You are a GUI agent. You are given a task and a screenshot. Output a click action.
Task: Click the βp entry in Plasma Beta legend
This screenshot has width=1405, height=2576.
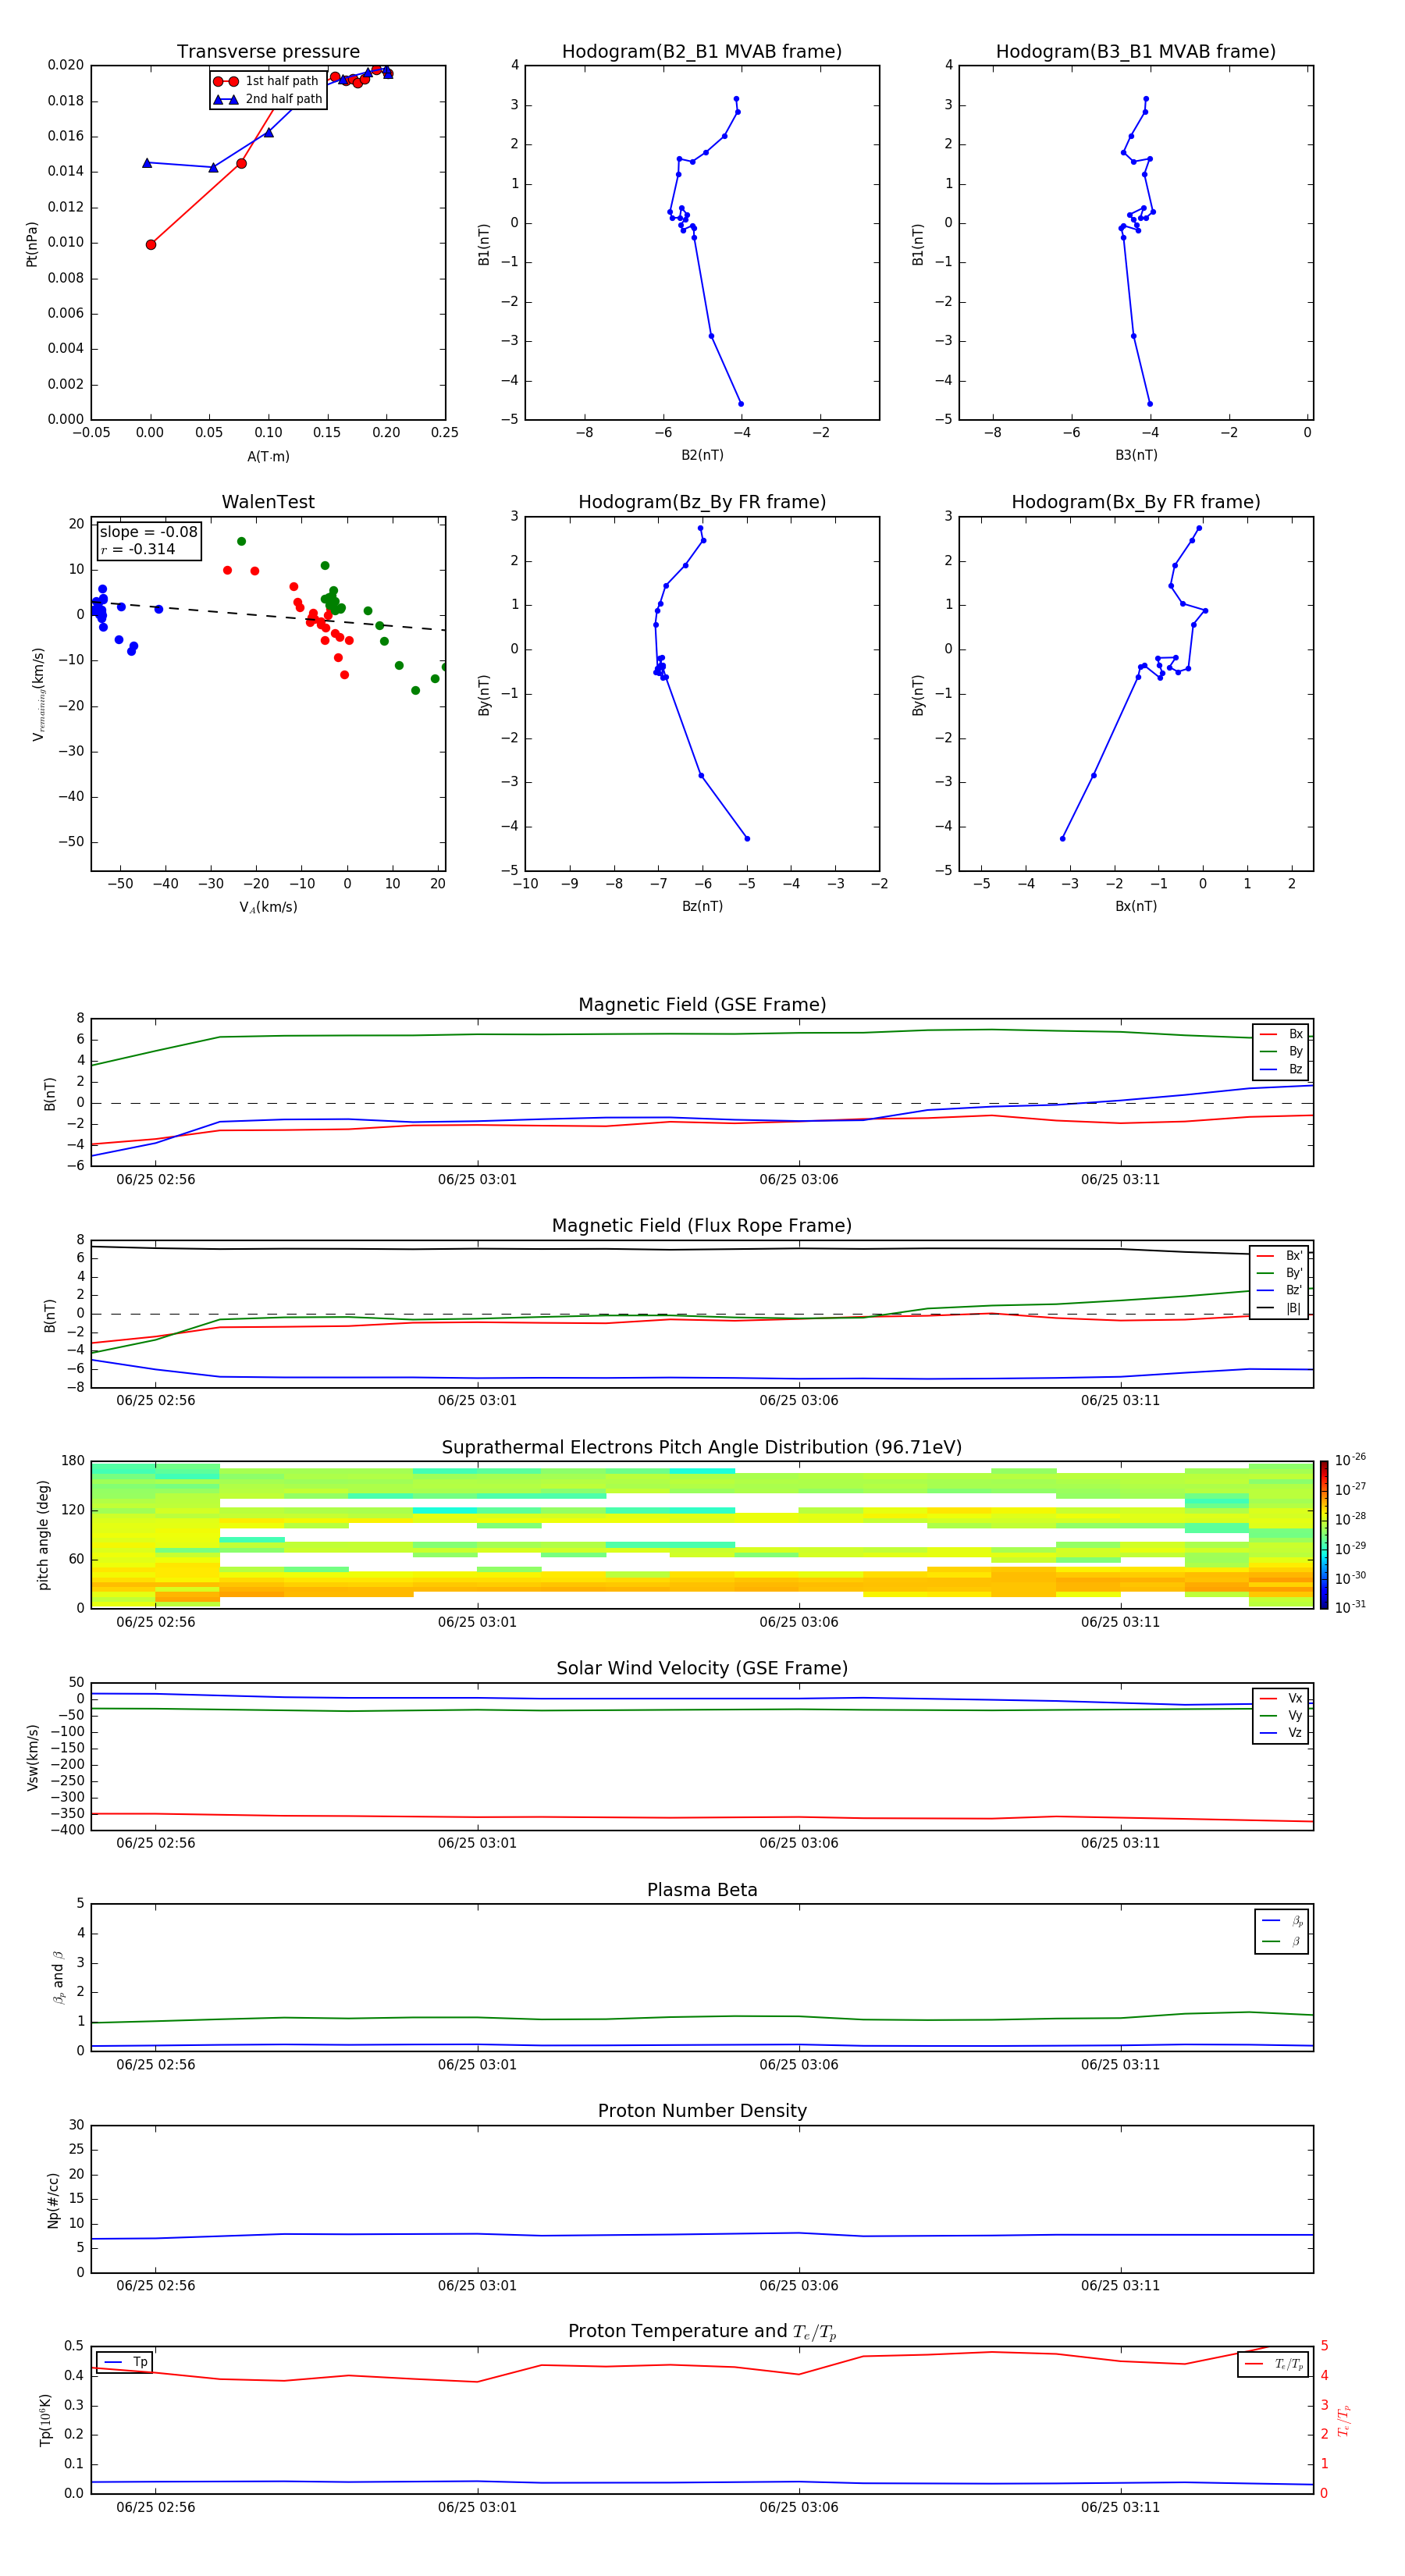[1282, 1920]
